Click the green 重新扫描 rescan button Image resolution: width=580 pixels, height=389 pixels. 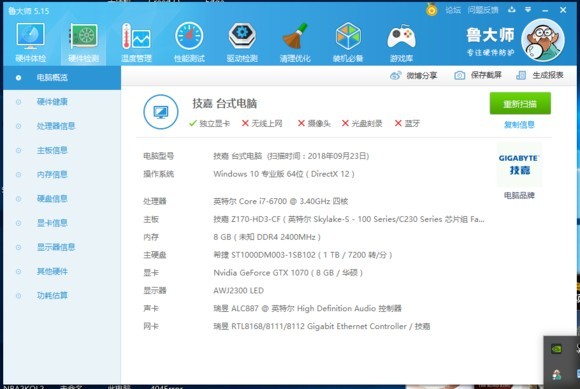(520, 104)
